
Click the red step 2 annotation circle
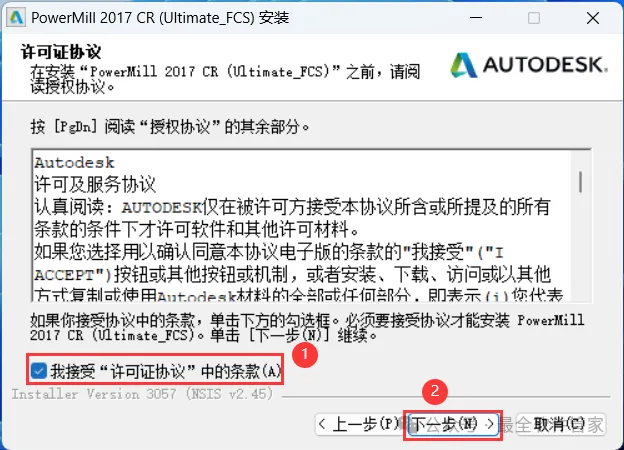coord(435,391)
